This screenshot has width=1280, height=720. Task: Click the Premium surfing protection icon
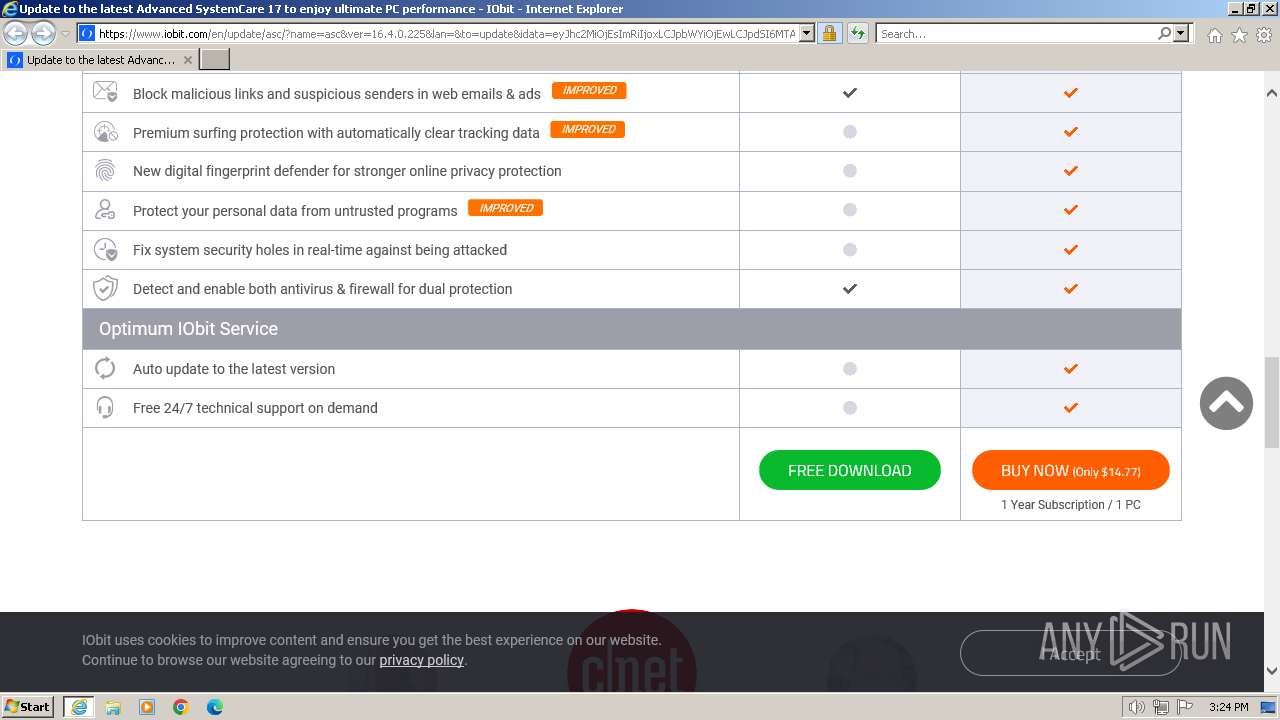pos(105,132)
